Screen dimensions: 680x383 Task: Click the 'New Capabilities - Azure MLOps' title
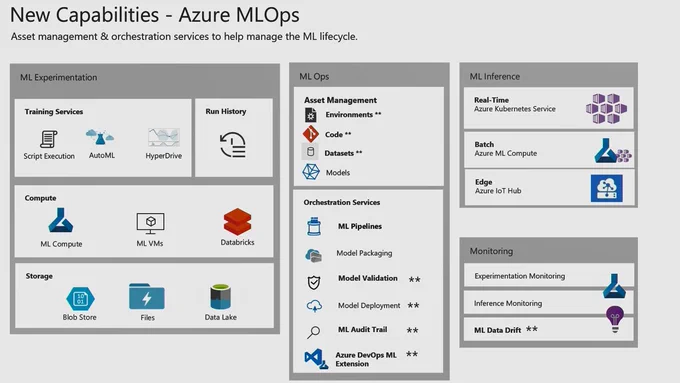[155, 15]
